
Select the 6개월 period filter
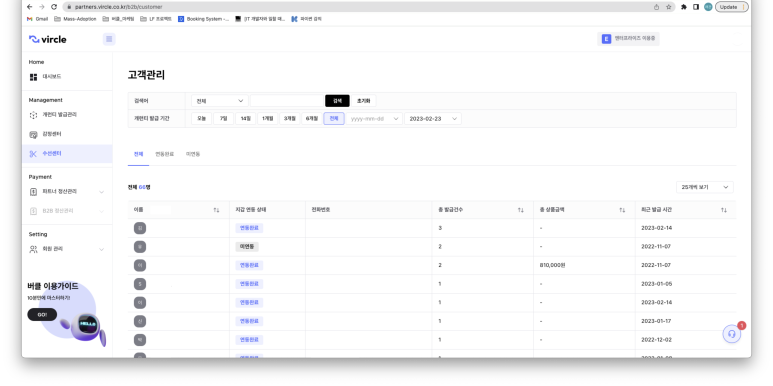(x=312, y=119)
